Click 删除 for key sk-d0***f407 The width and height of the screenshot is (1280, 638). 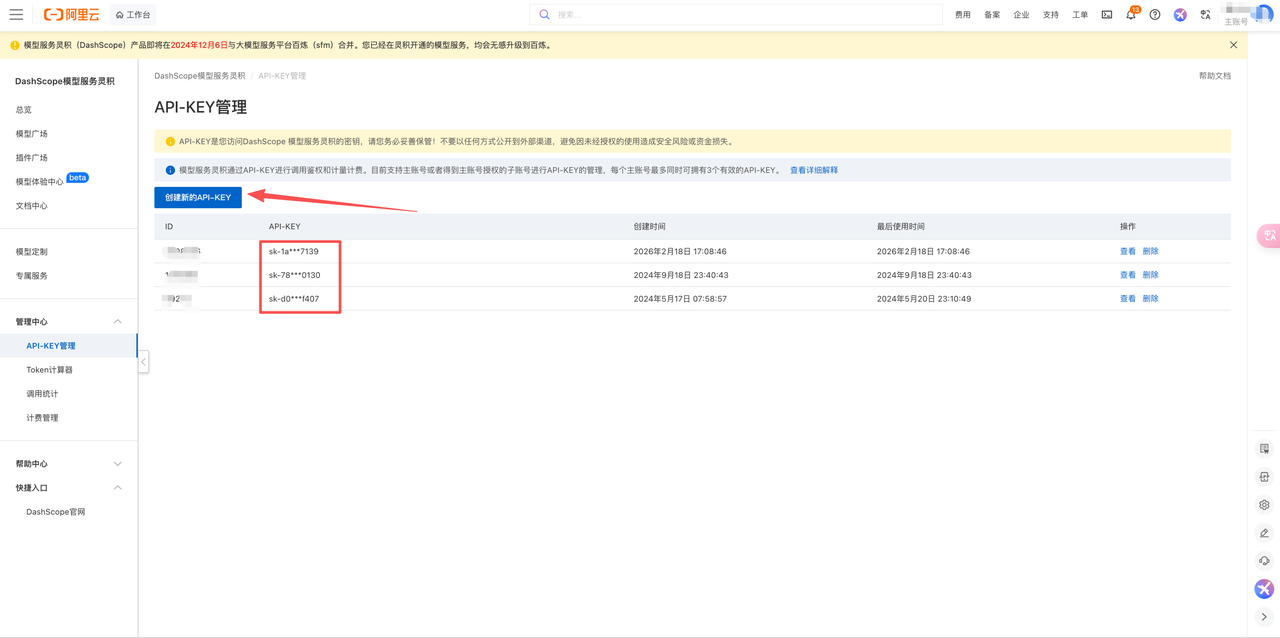coord(1151,299)
